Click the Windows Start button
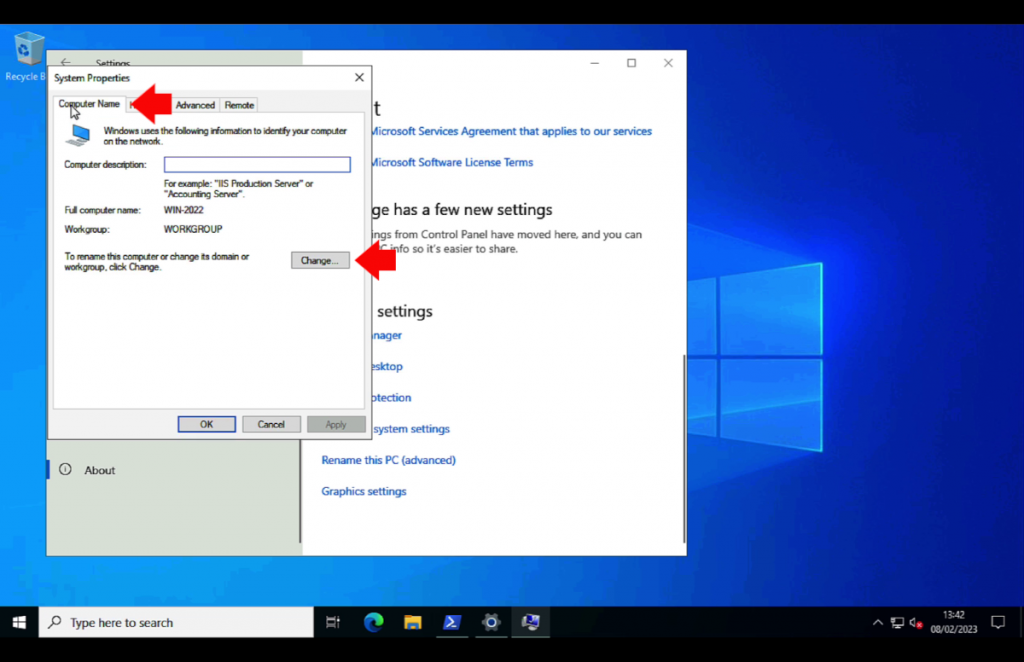 coord(18,622)
